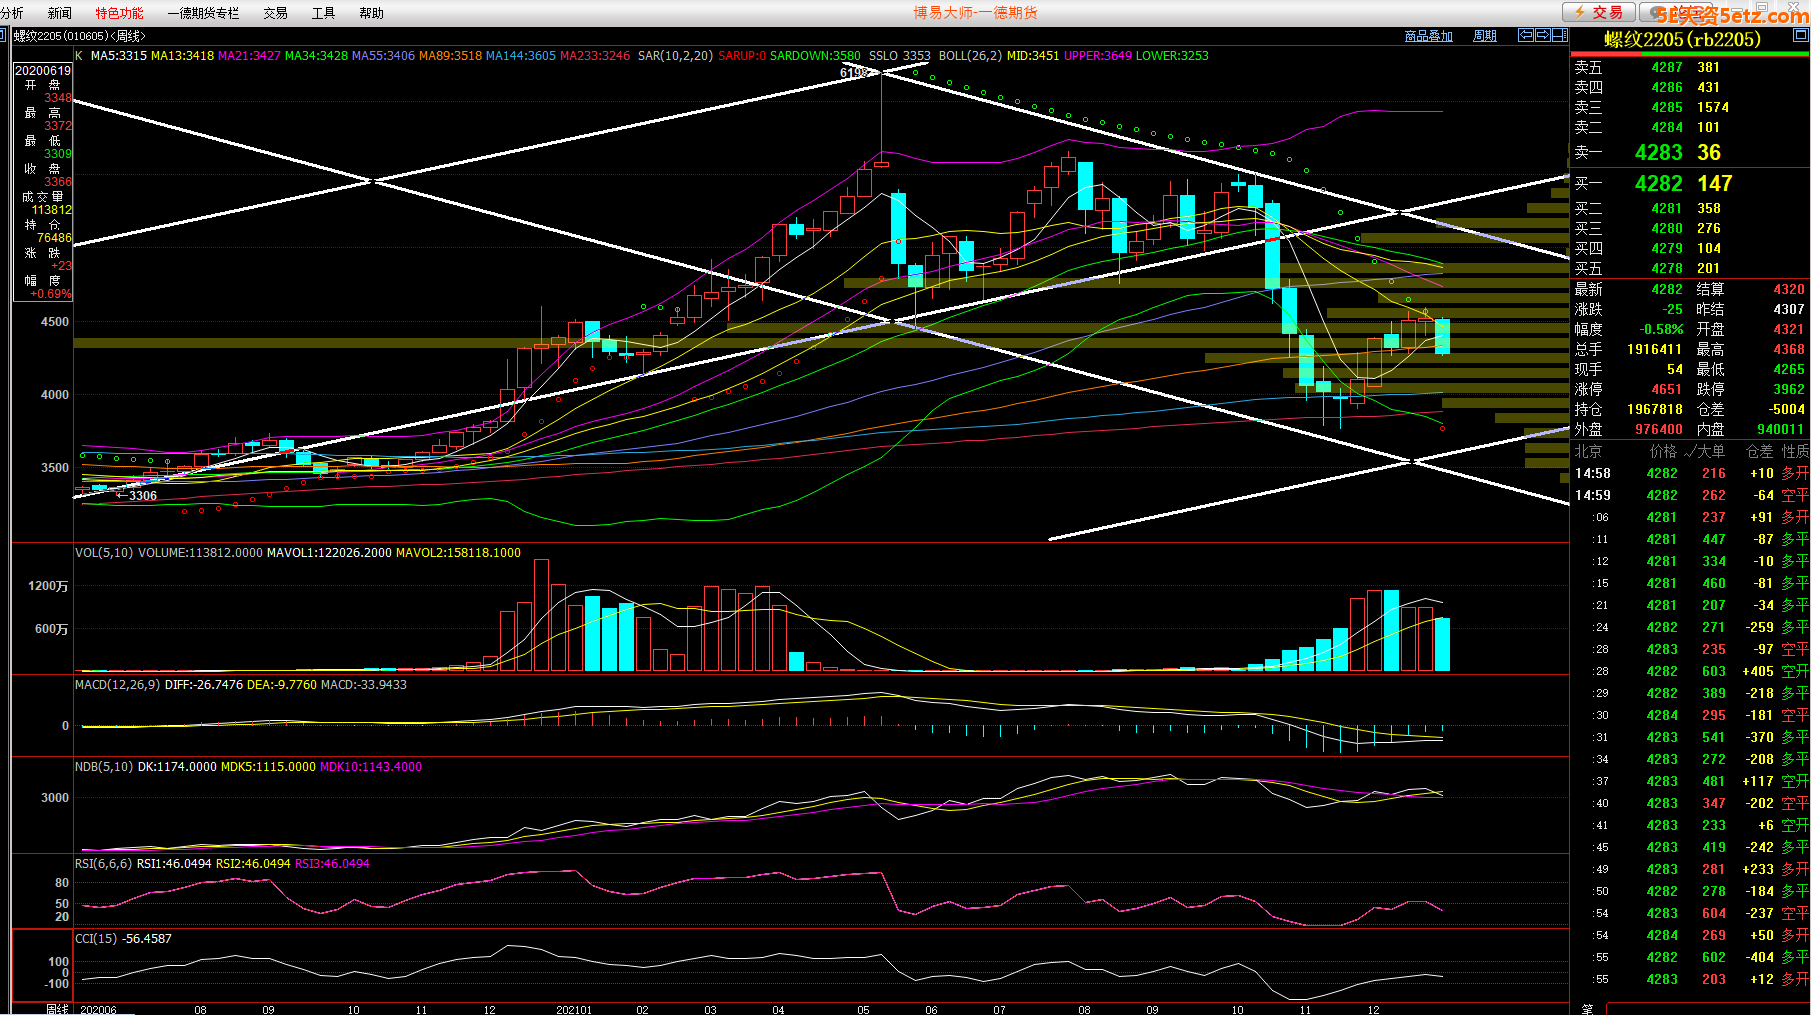Maximize the 螺纹2205 quote panel
The width and height of the screenshot is (1811, 1015).
[1800, 35]
